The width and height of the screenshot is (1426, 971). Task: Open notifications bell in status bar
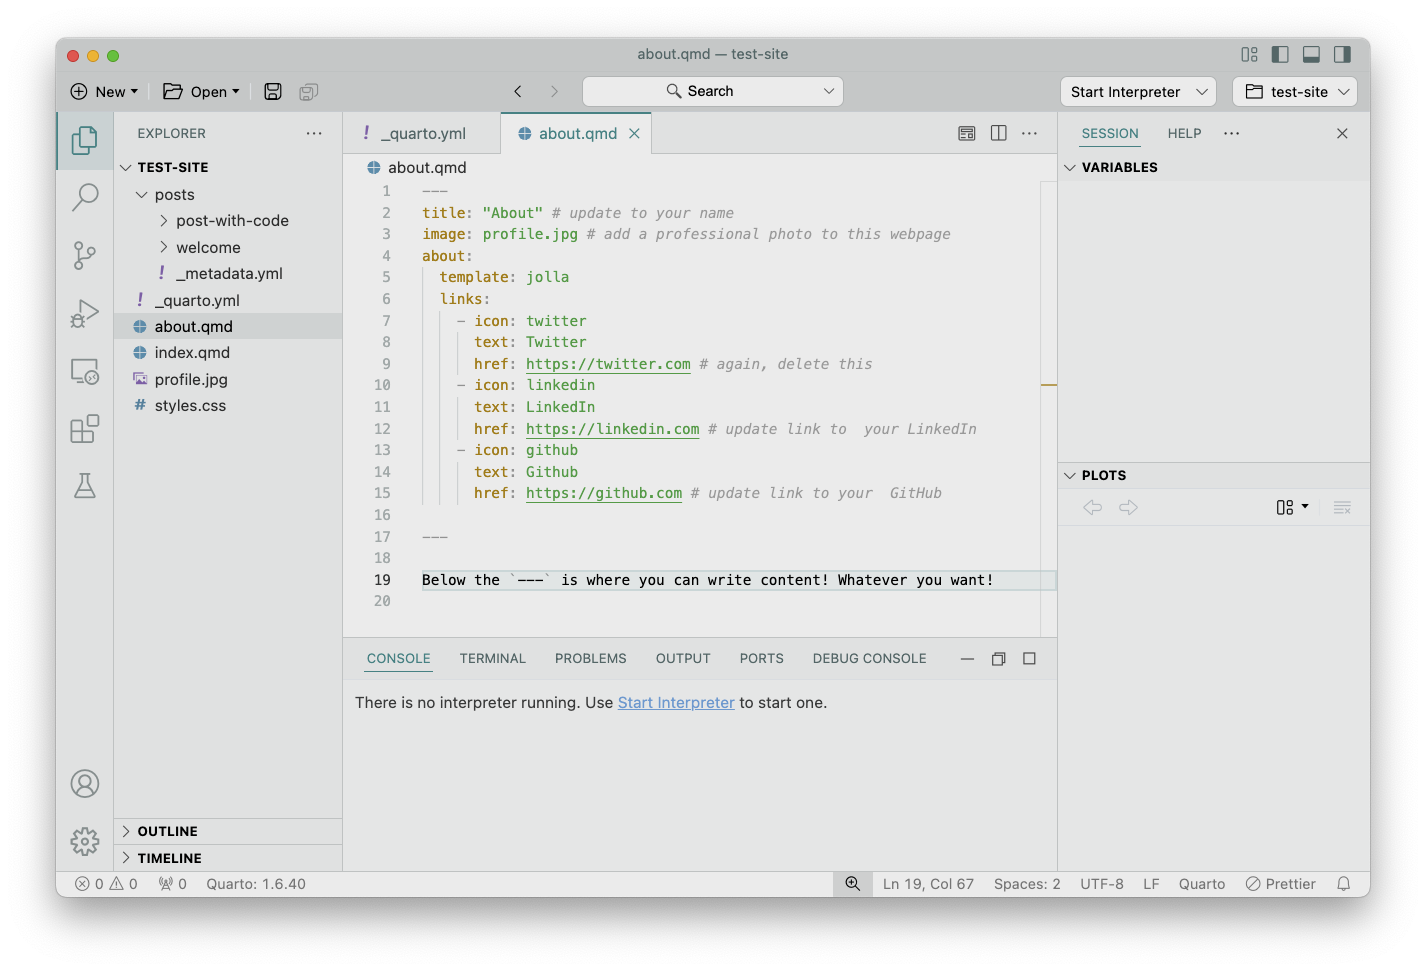coord(1344,884)
